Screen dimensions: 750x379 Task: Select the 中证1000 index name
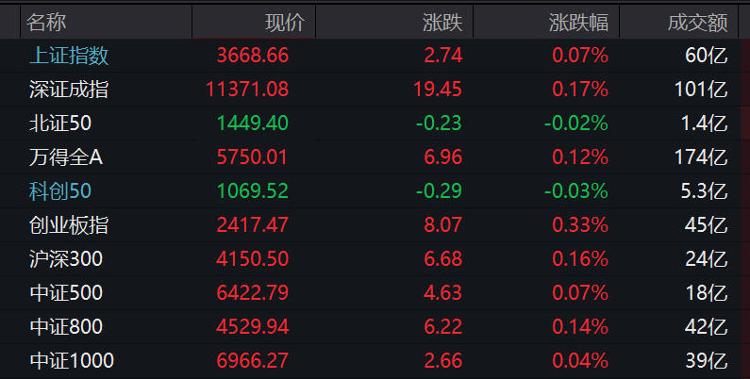coord(72,361)
